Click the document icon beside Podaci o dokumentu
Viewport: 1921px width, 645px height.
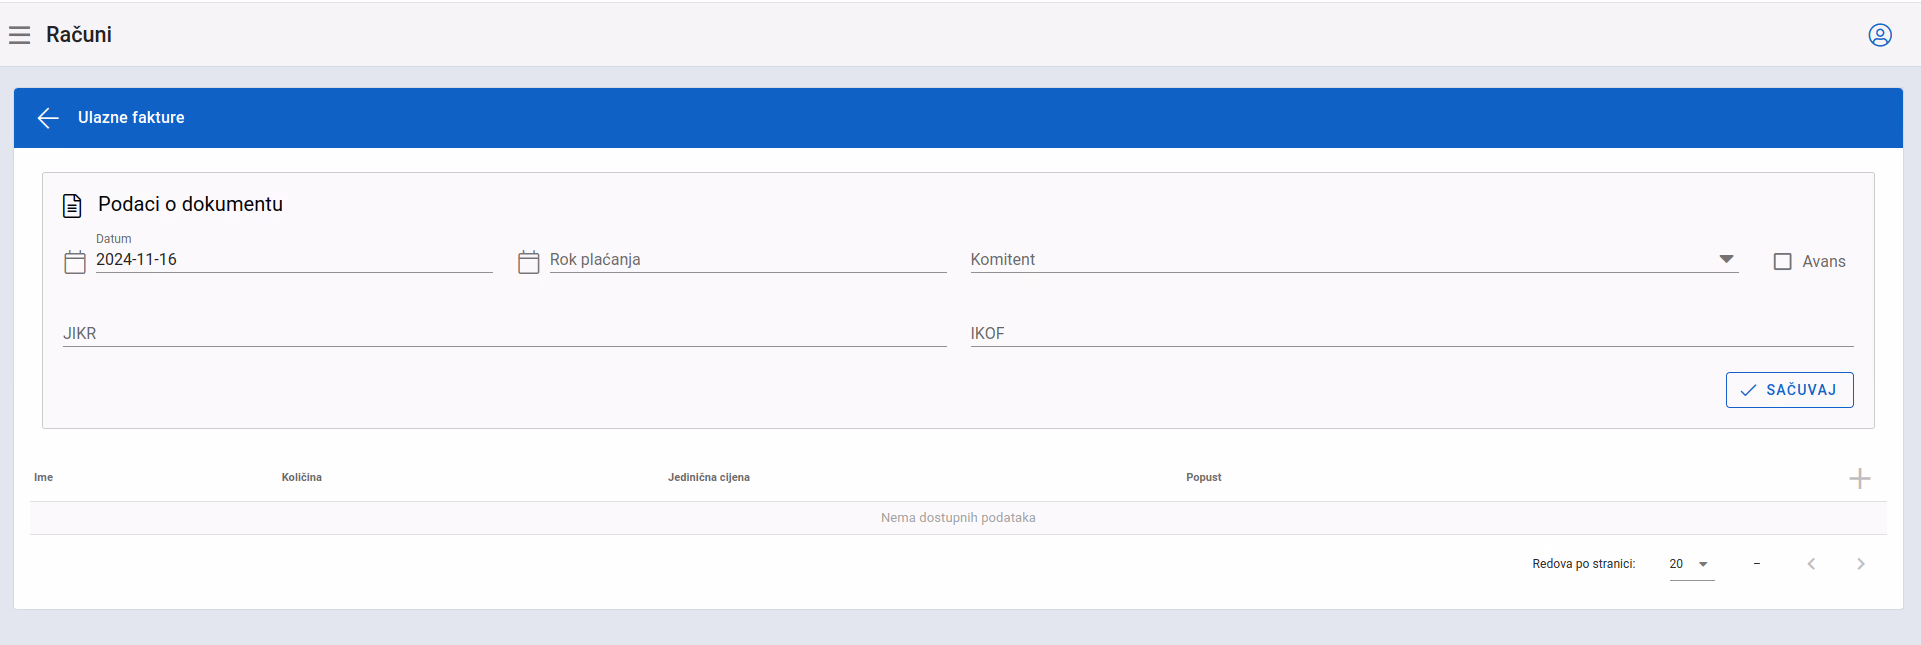72,206
